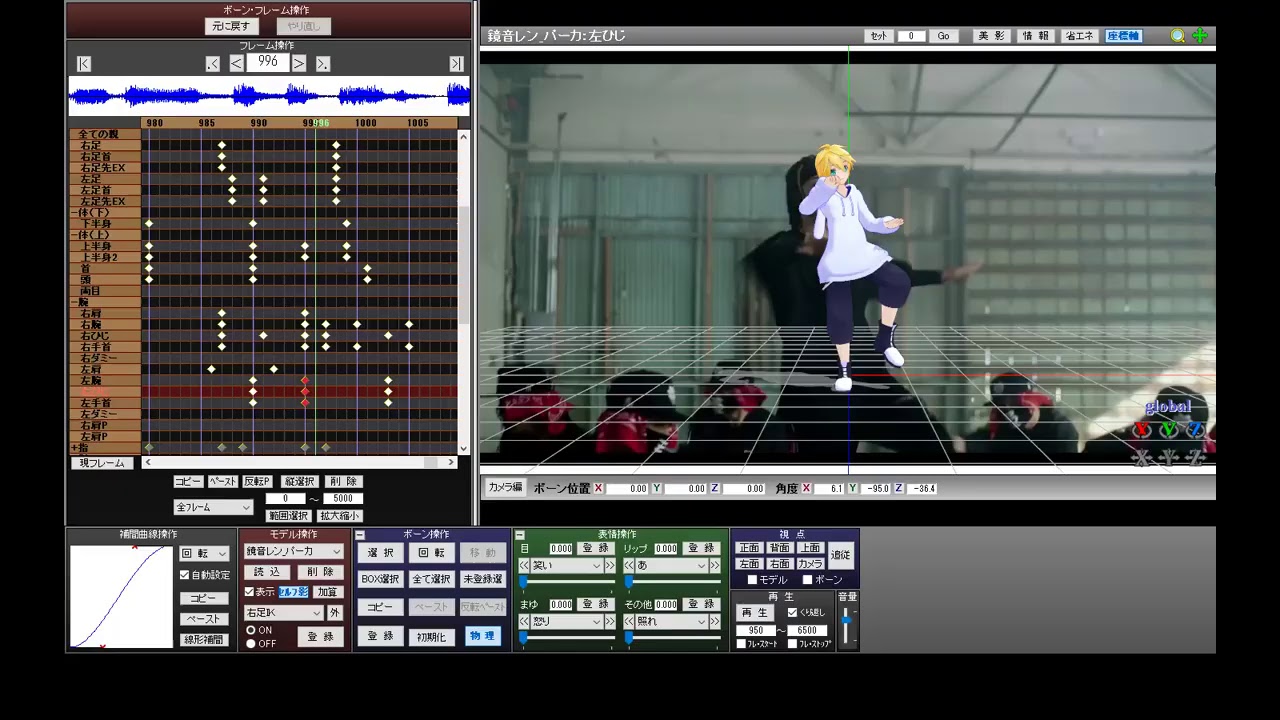Screen dimensions: 1280x720
Task: Switch viewport to 正面 front view
Action: [x=749, y=548]
